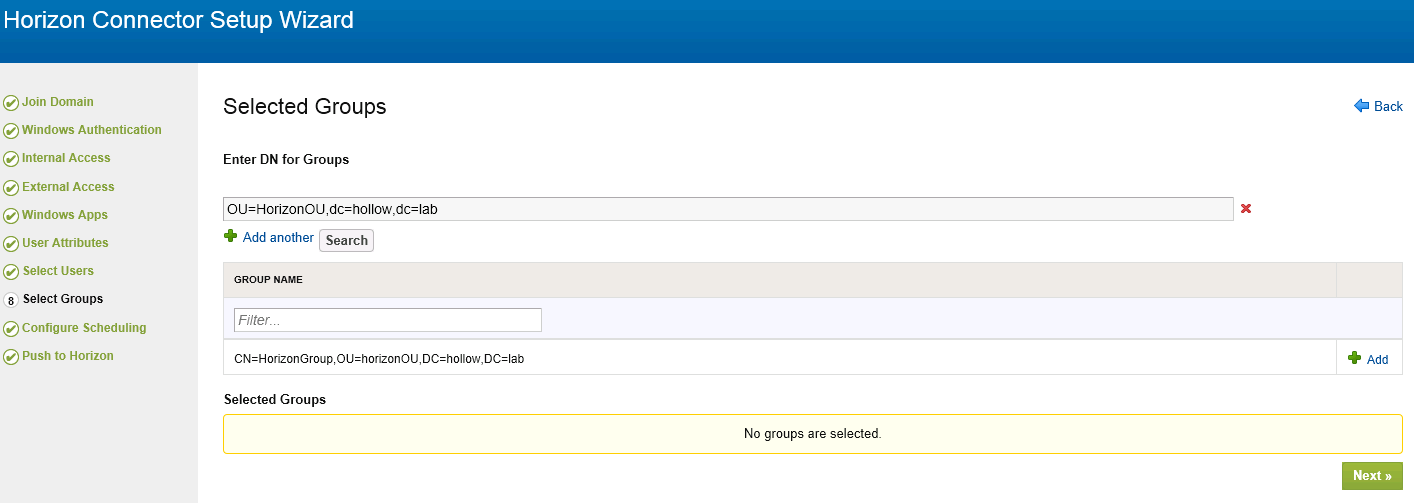The height and width of the screenshot is (503, 1414).
Task: Click the Back link
Action: coord(1388,107)
